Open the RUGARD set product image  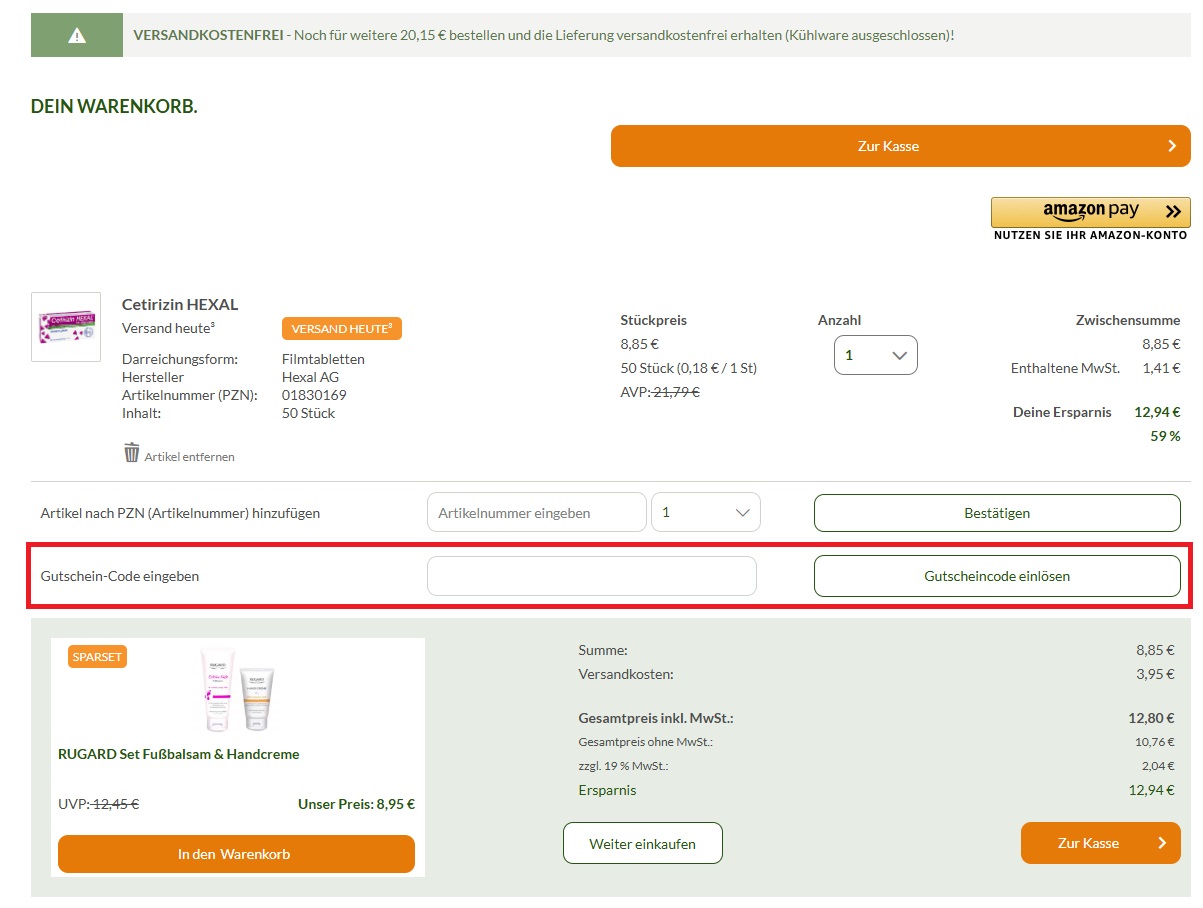click(x=238, y=691)
